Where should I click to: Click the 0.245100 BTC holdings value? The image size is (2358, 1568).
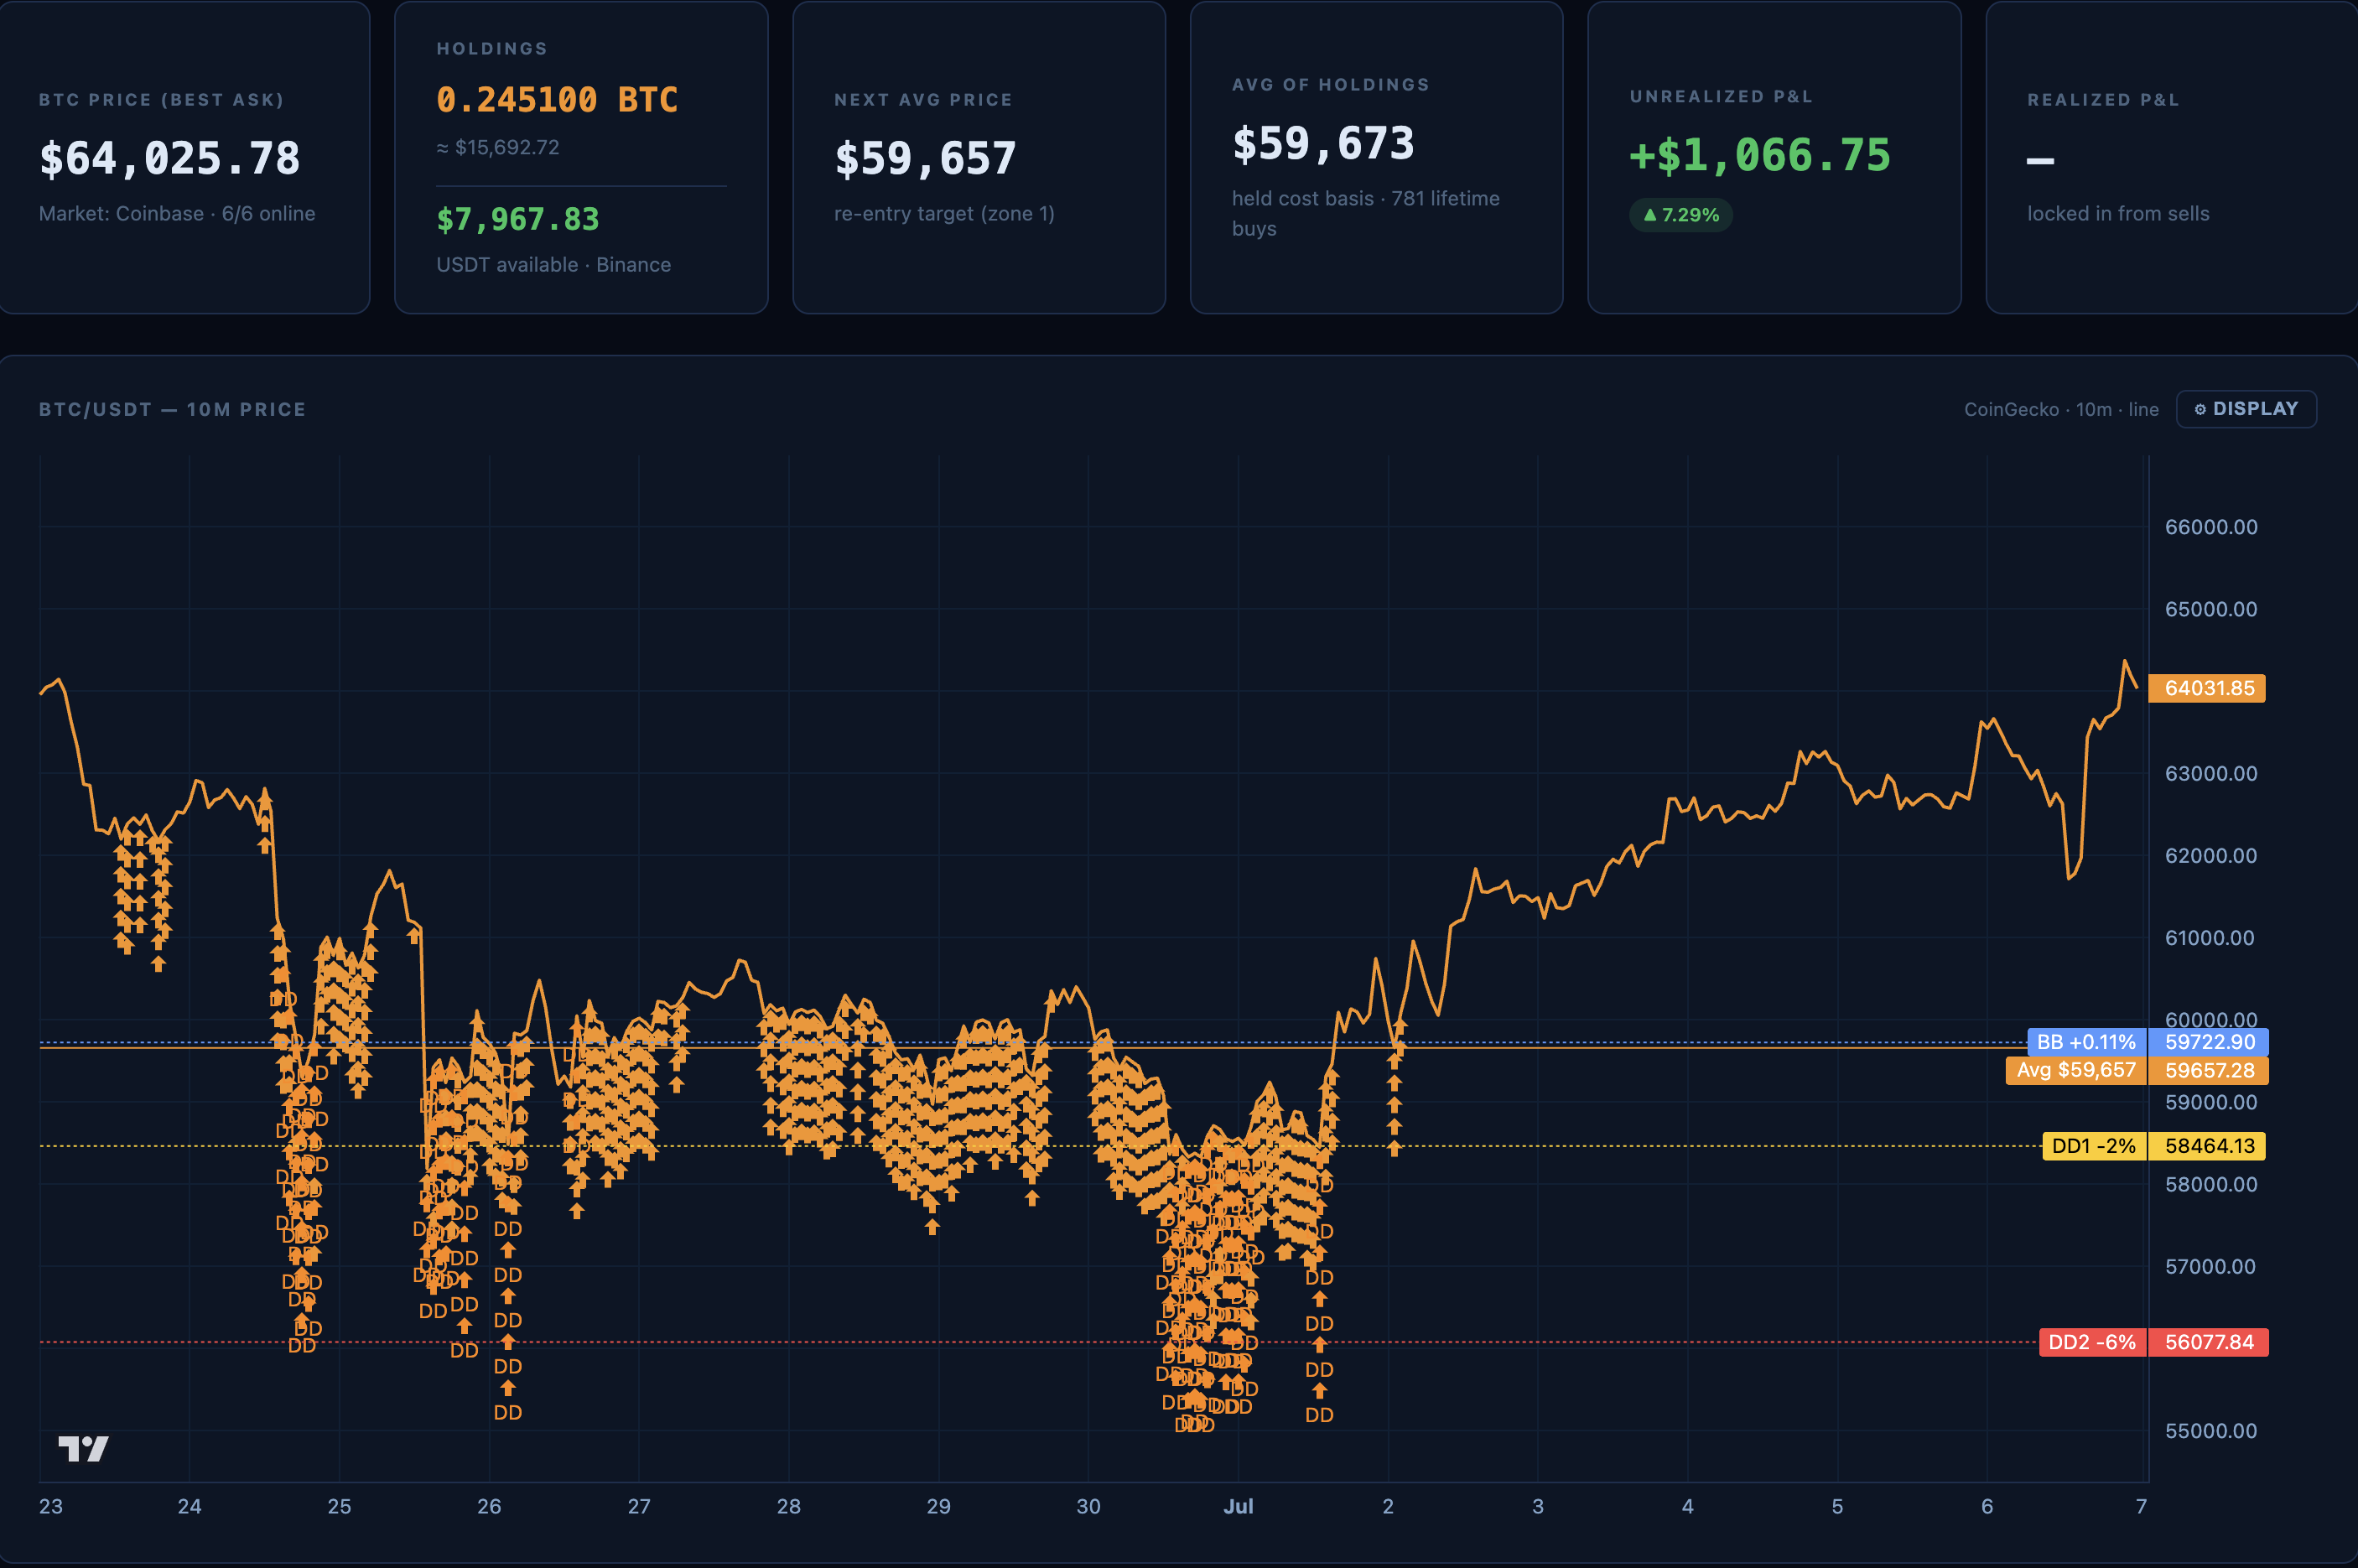557,99
